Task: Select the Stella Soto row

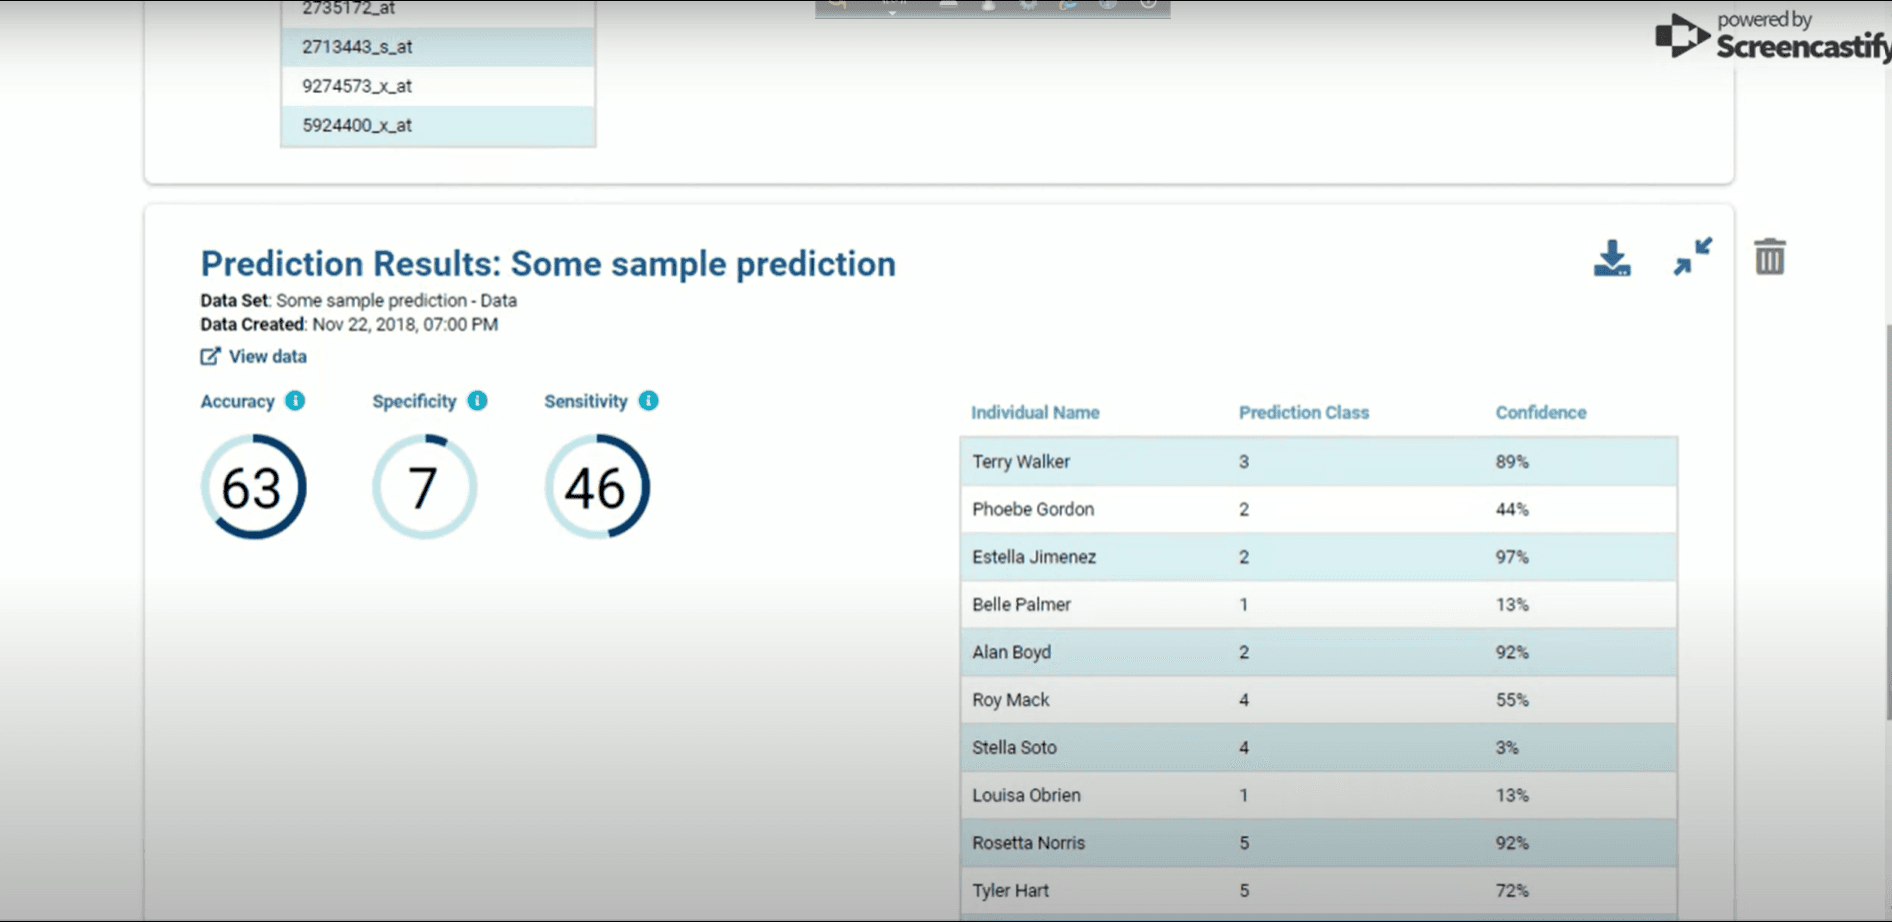Action: tap(1319, 748)
